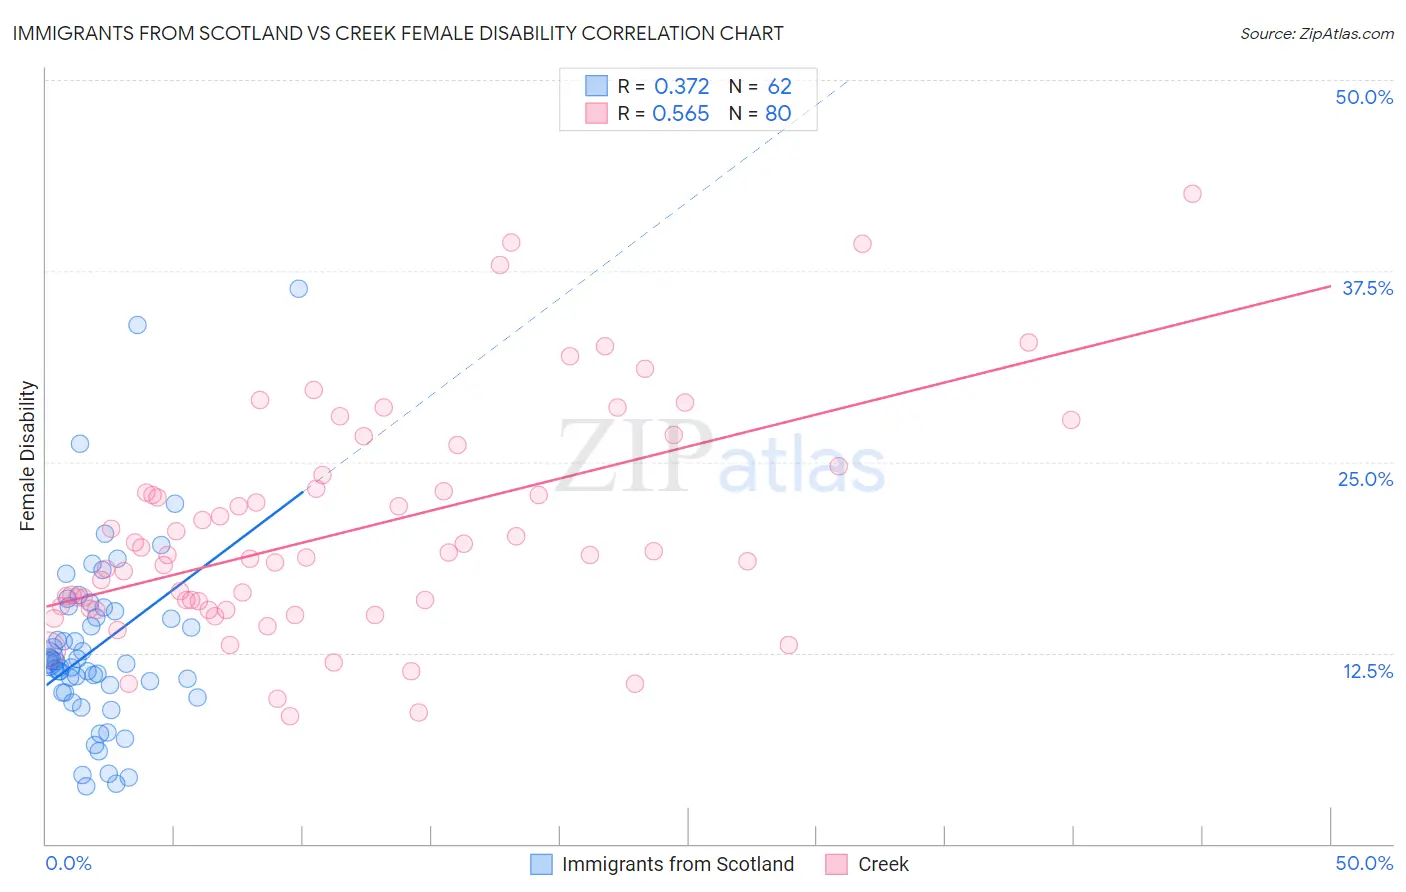Click the ZIPatlas watermark in chart center
Viewport: 1406px width, 892px height.
click(x=721, y=457)
